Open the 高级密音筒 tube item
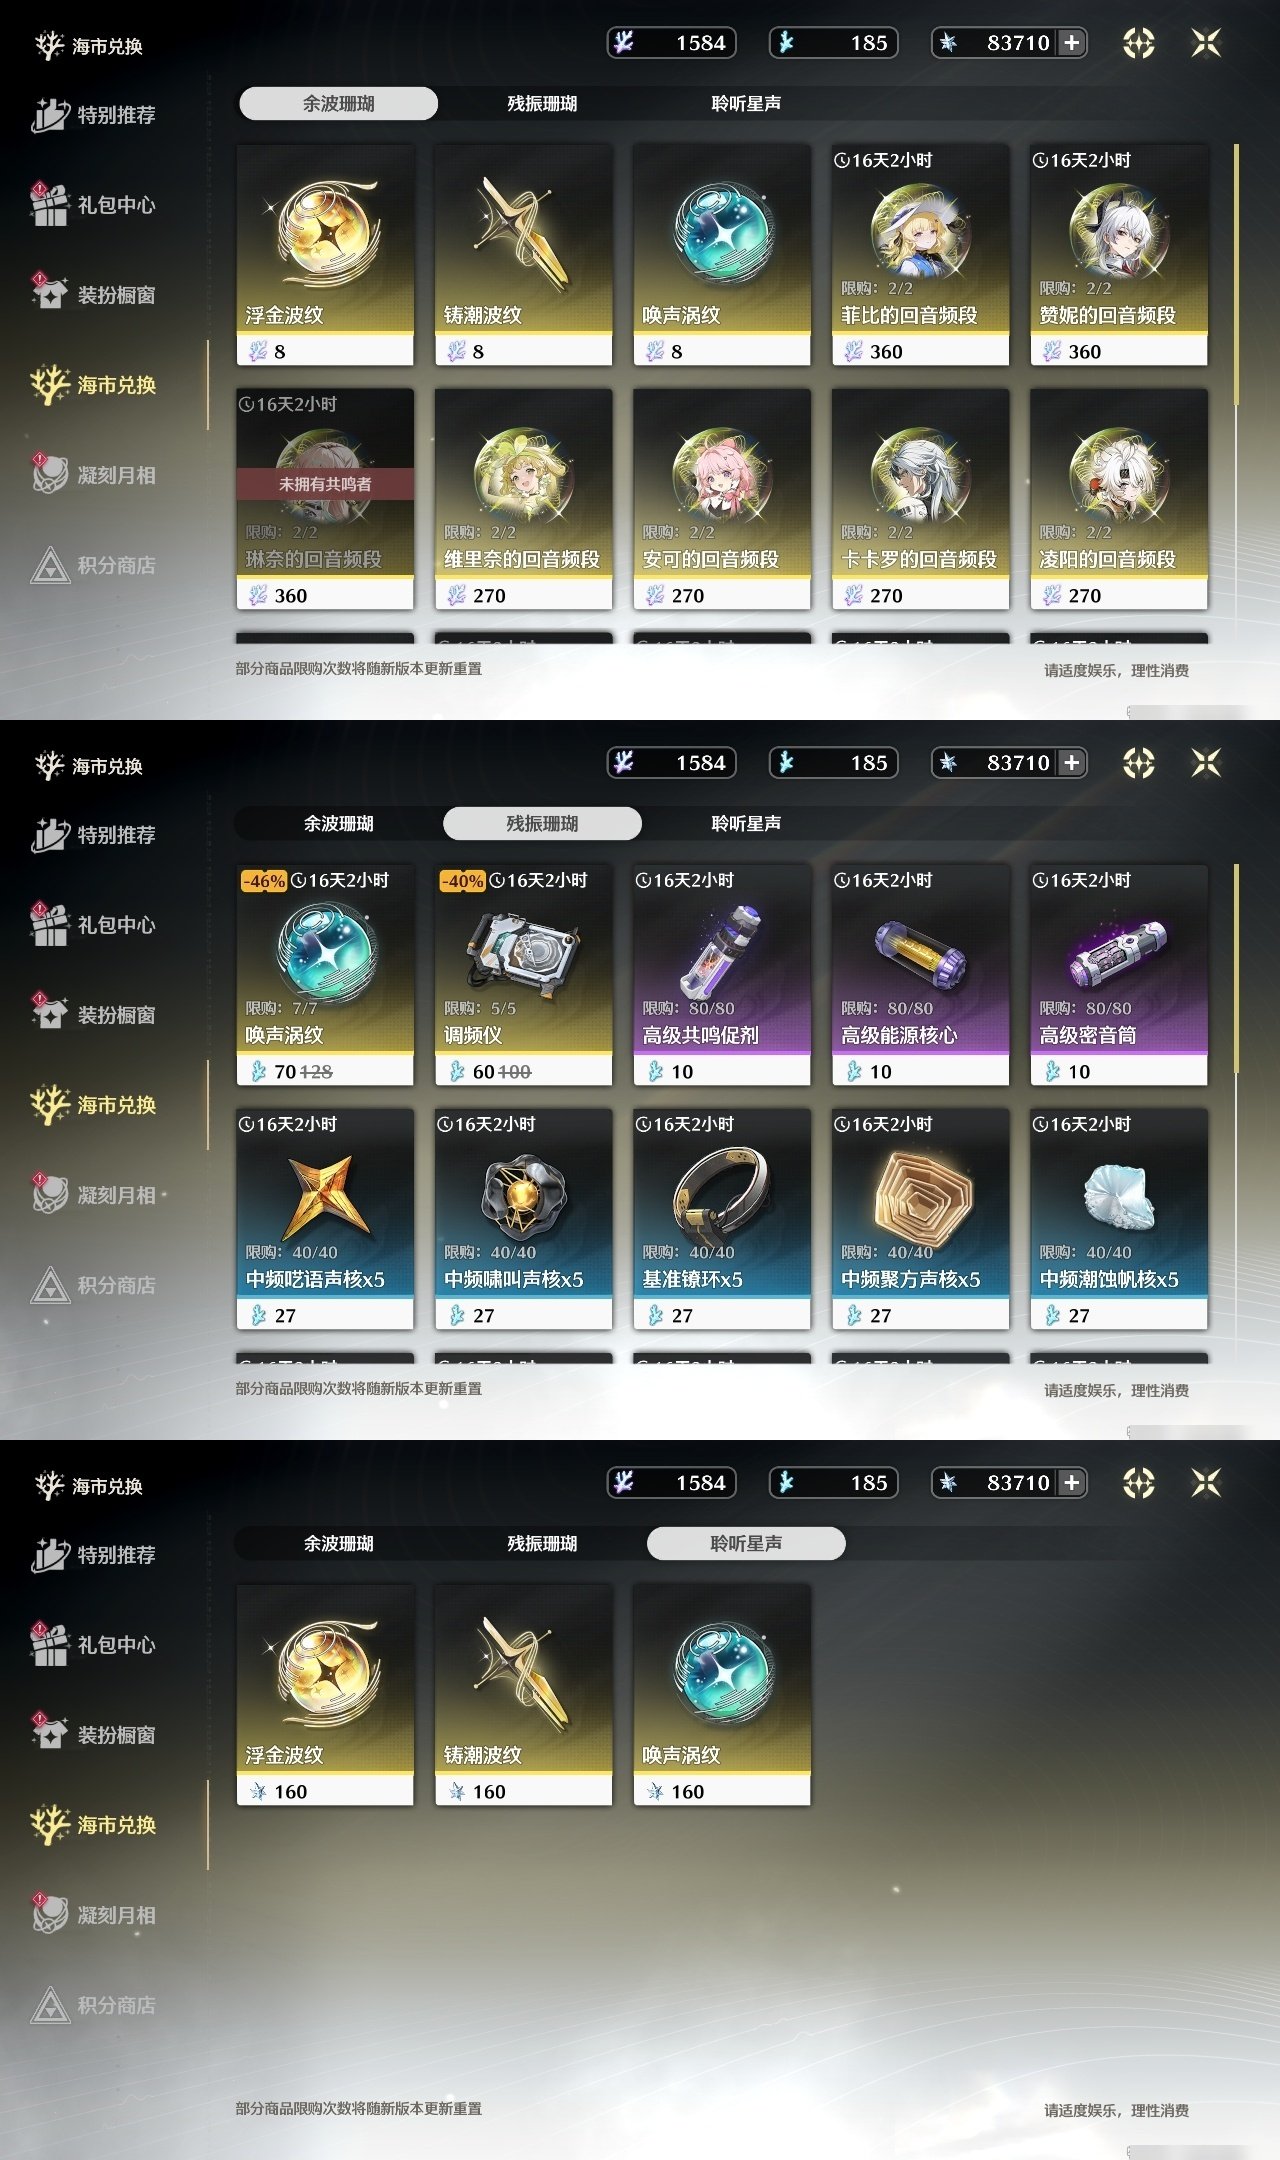The image size is (1280, 2160). tap(1119, 975)
